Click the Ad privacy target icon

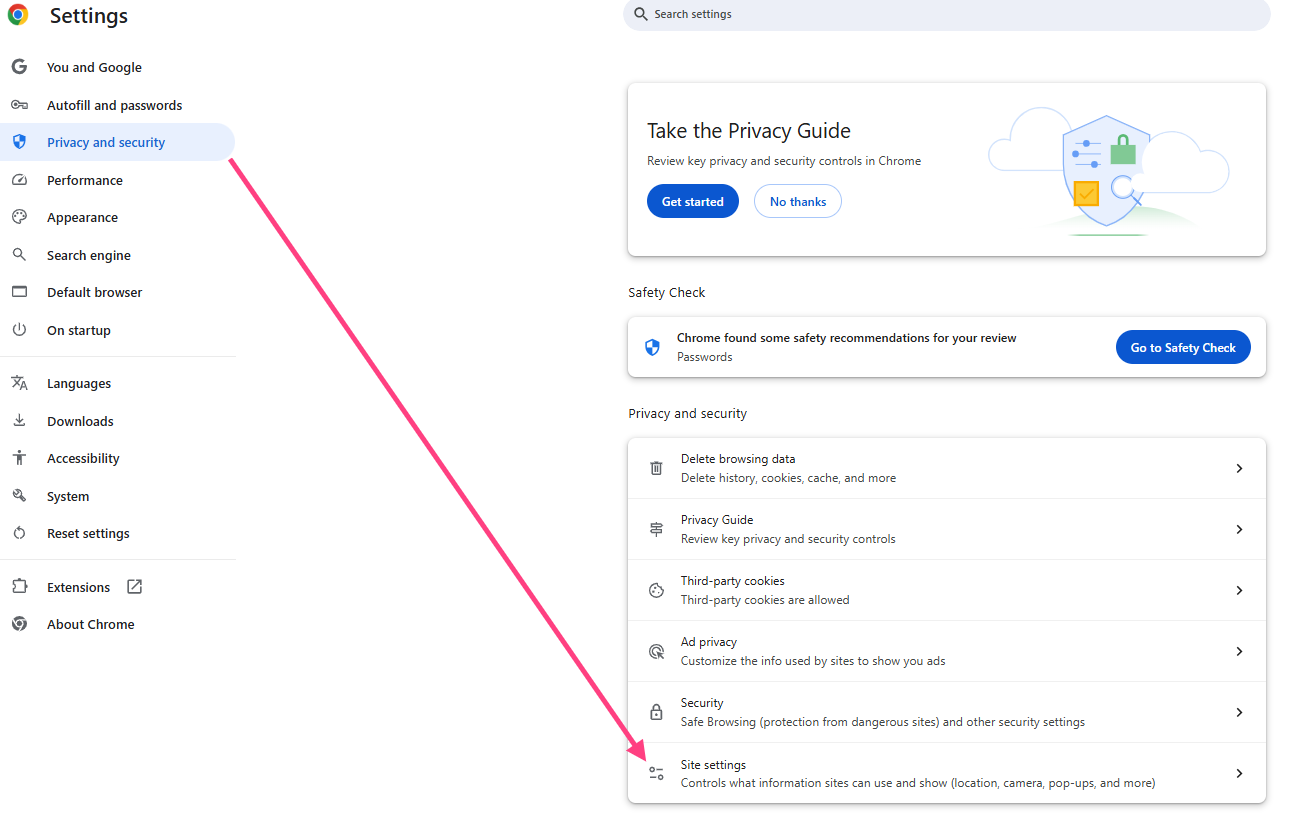(656, 651)
